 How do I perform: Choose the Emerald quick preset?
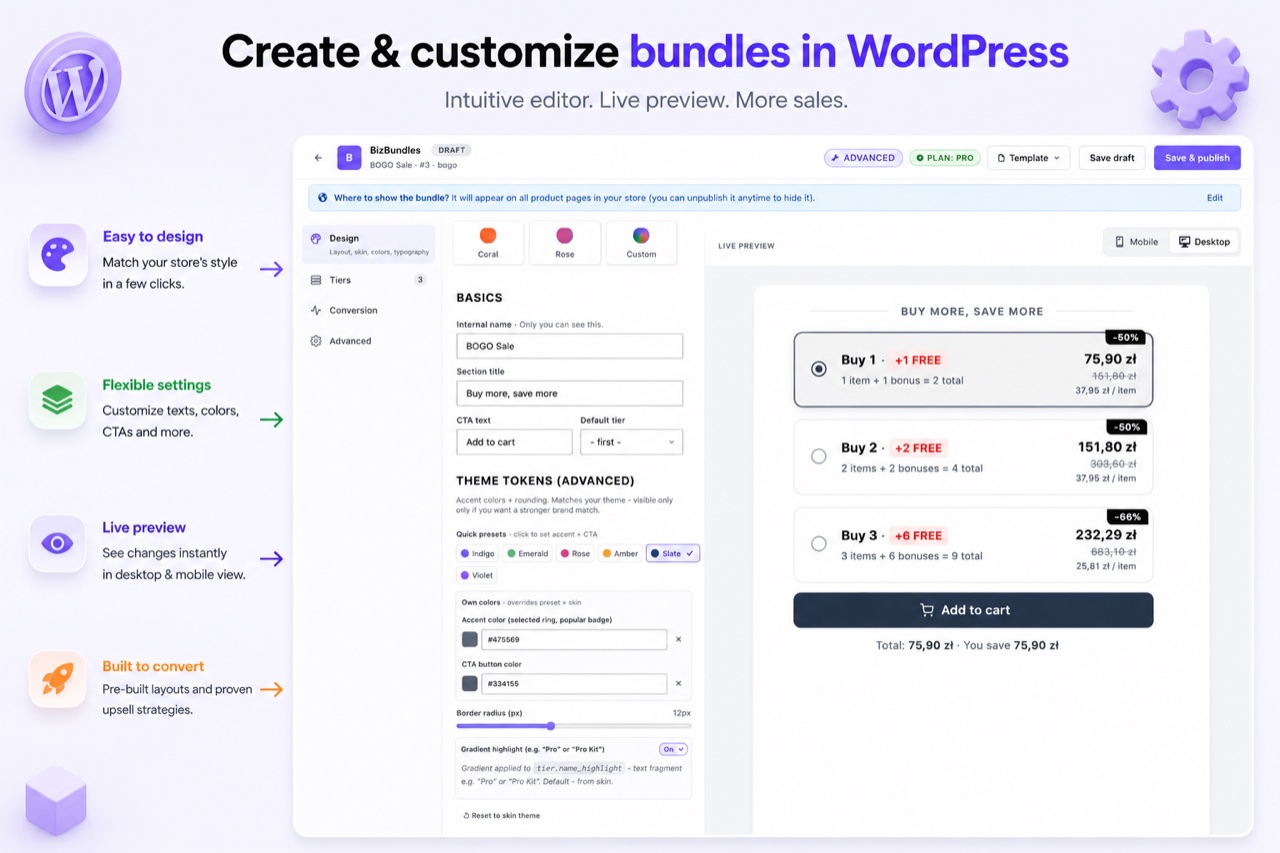pyautogui.click(x=528, y=553)
